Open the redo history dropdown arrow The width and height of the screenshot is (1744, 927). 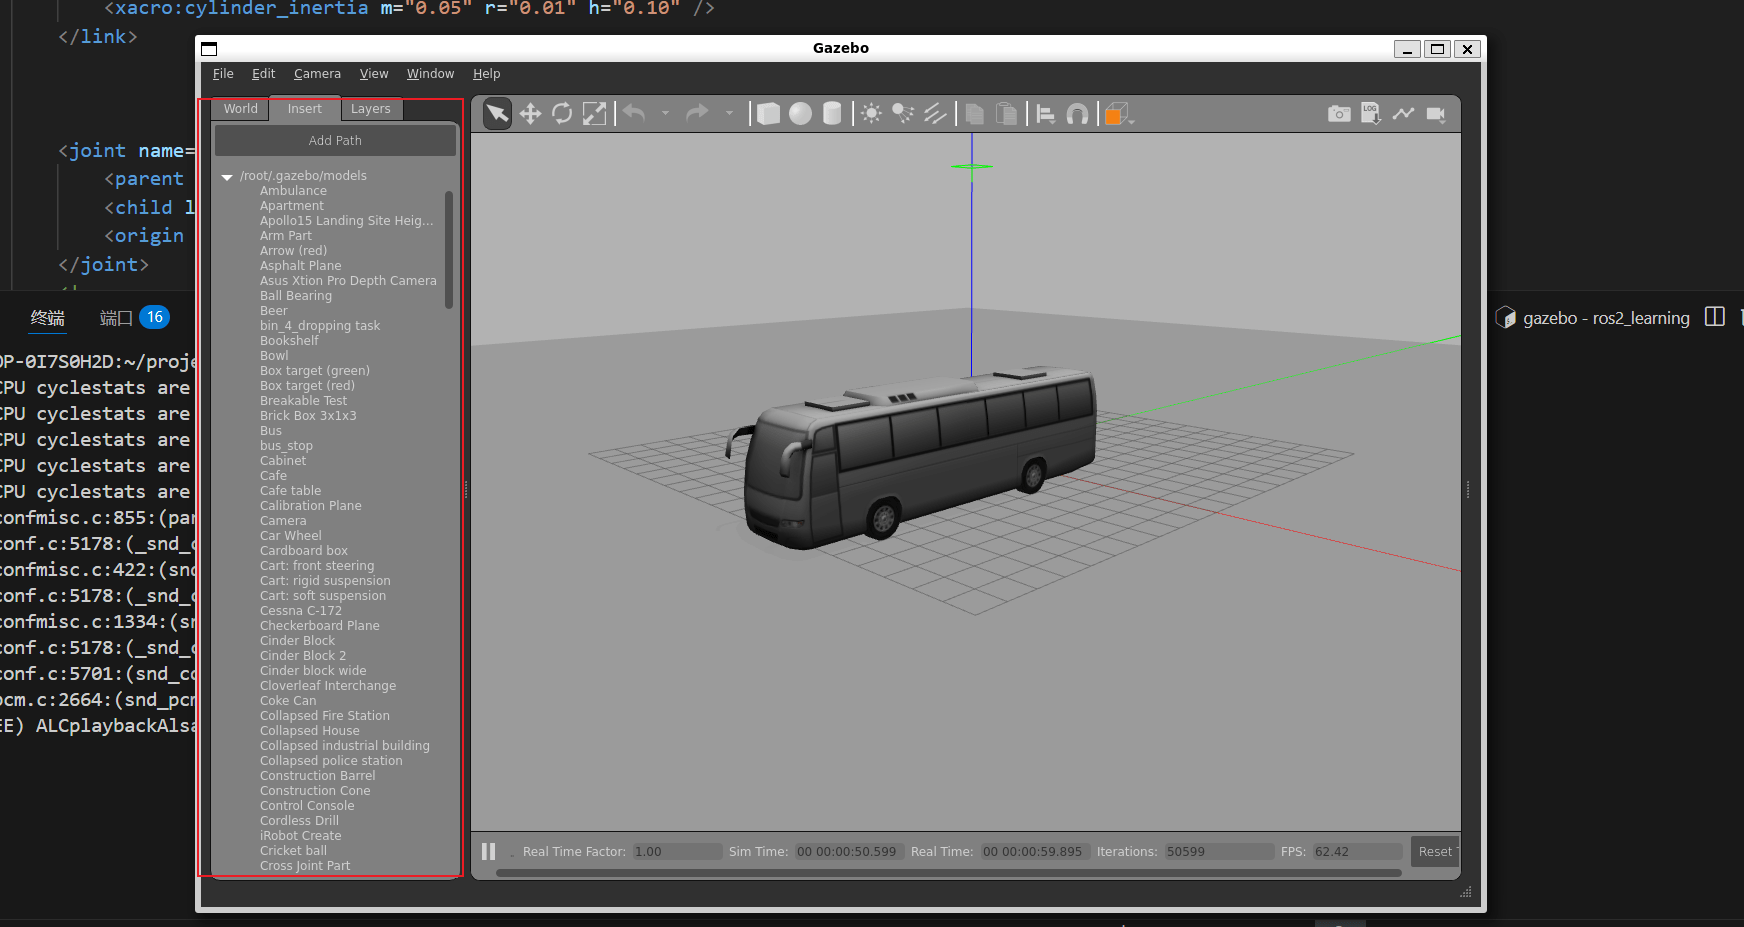tap(729, 114)
